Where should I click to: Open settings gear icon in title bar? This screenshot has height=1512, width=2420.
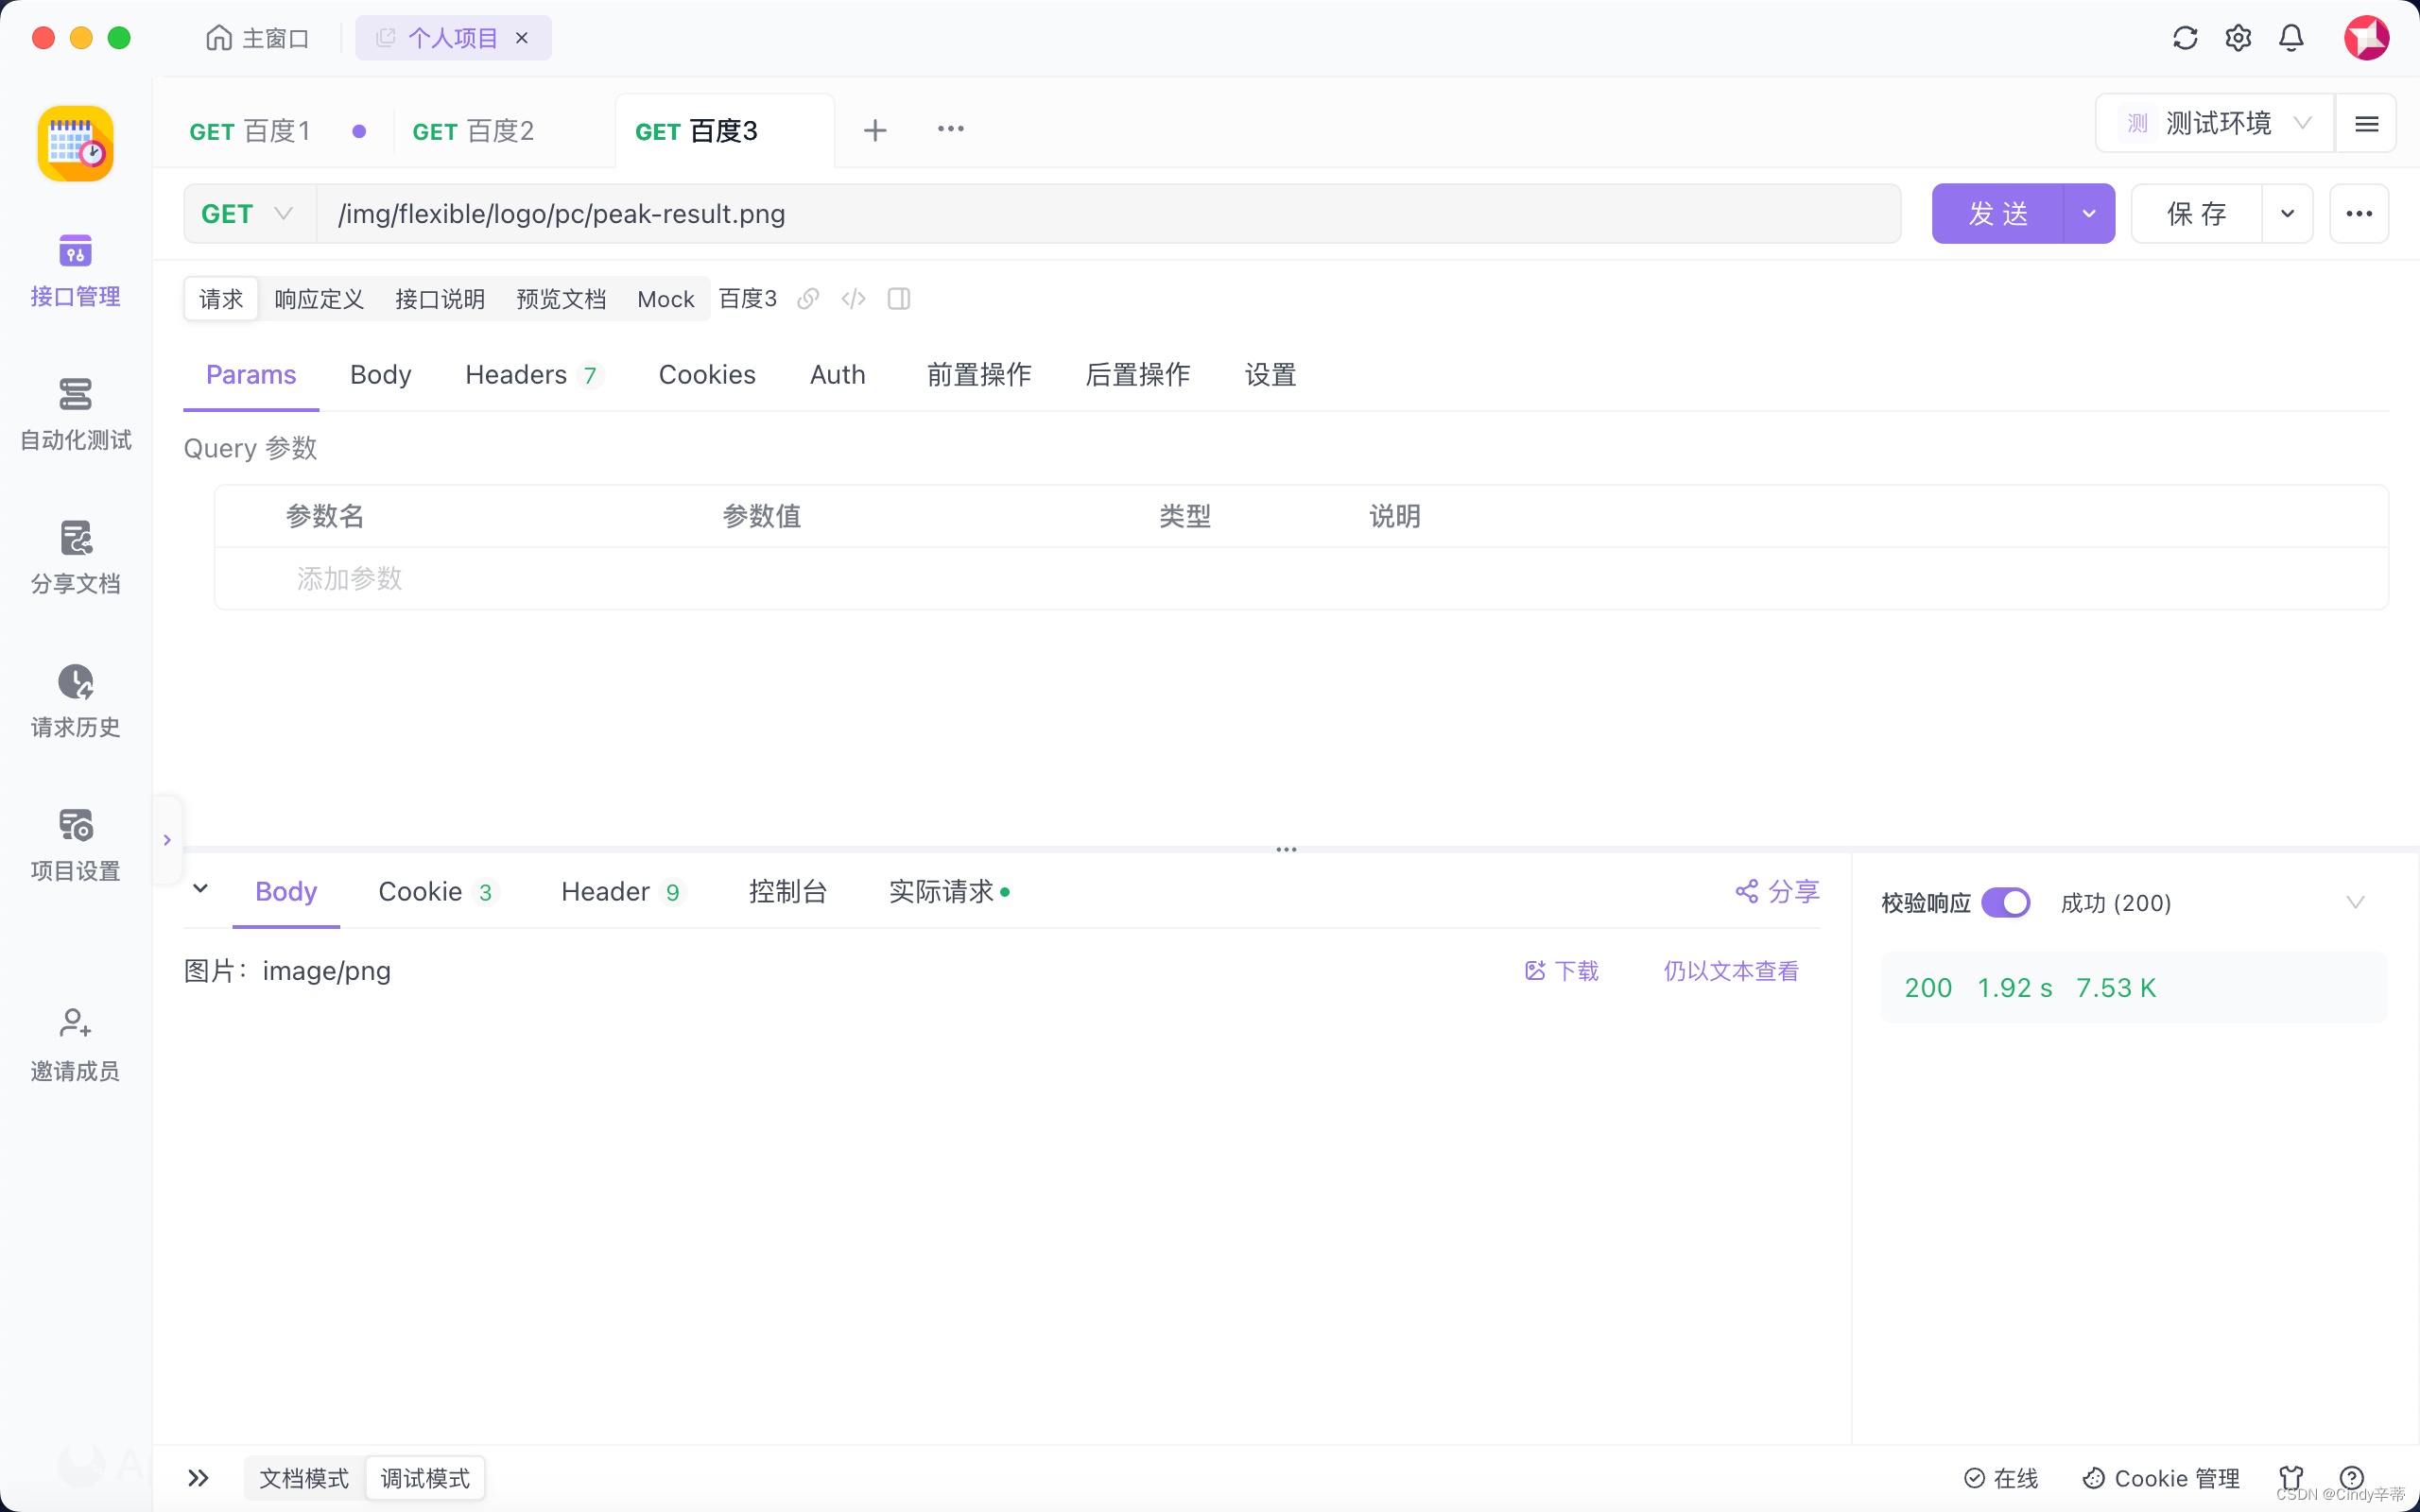pyautogui.click(x=2238, y=38)
